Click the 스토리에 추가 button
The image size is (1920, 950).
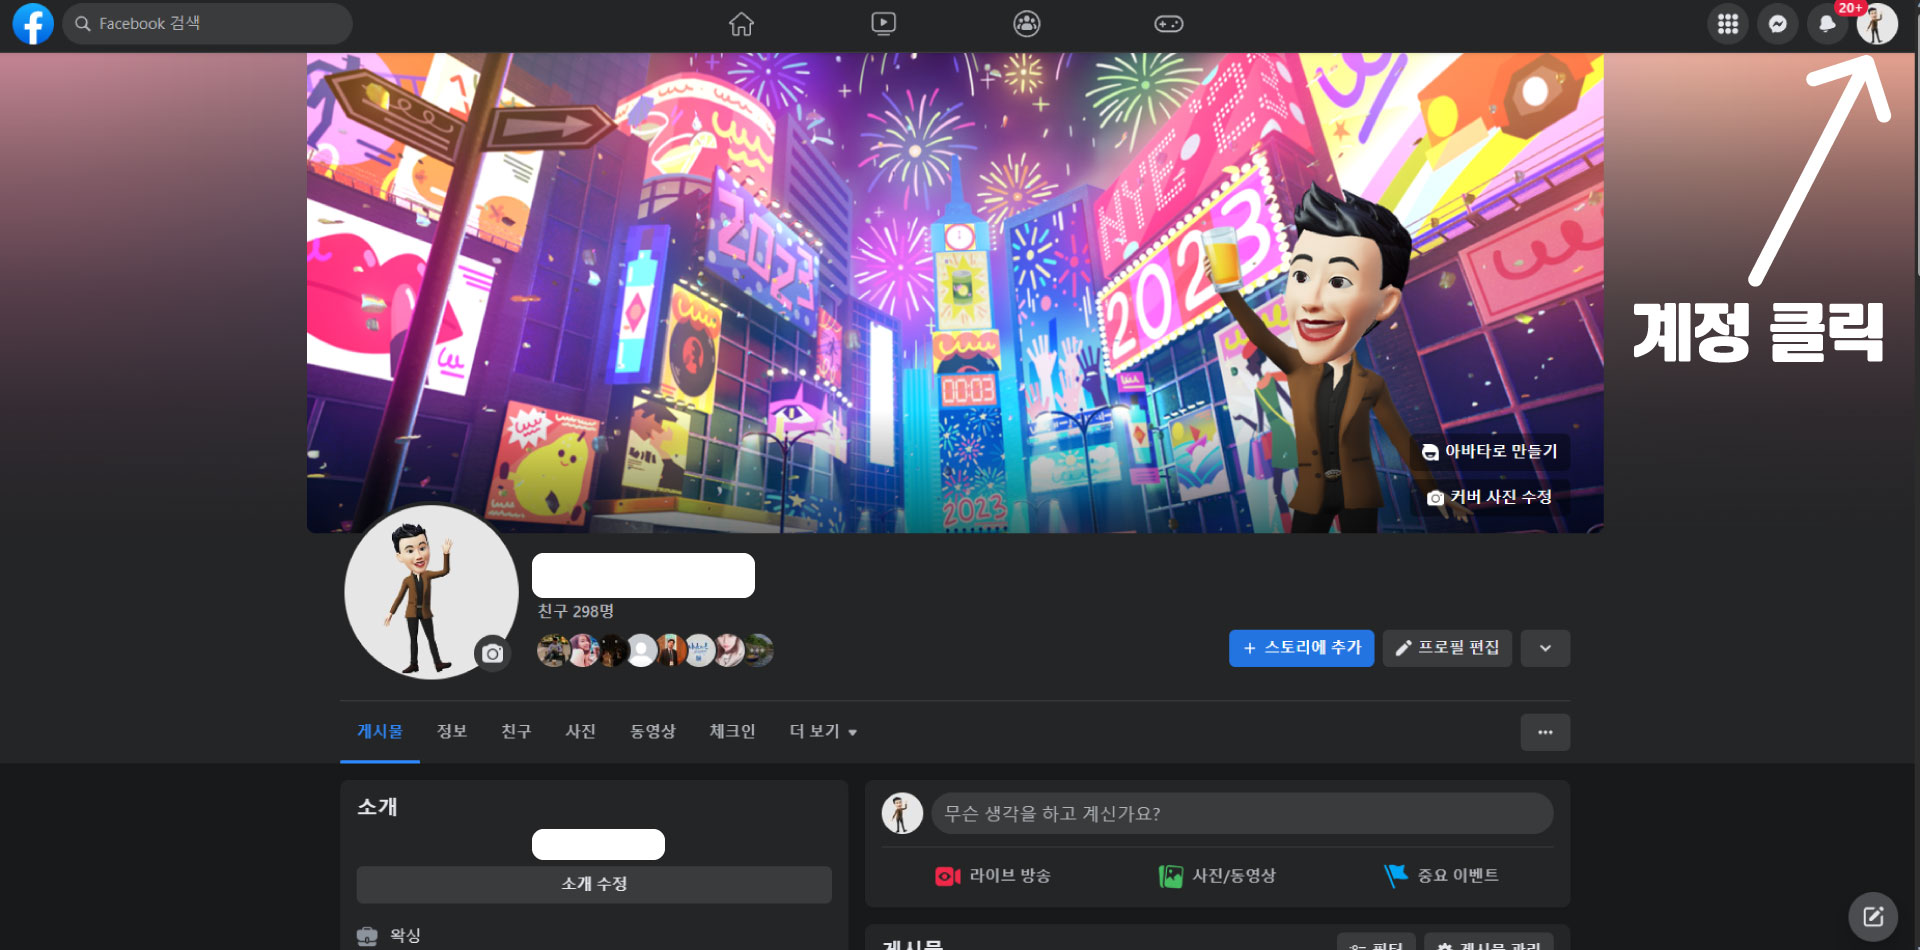pyautogui.click(x=1301, y=648)
